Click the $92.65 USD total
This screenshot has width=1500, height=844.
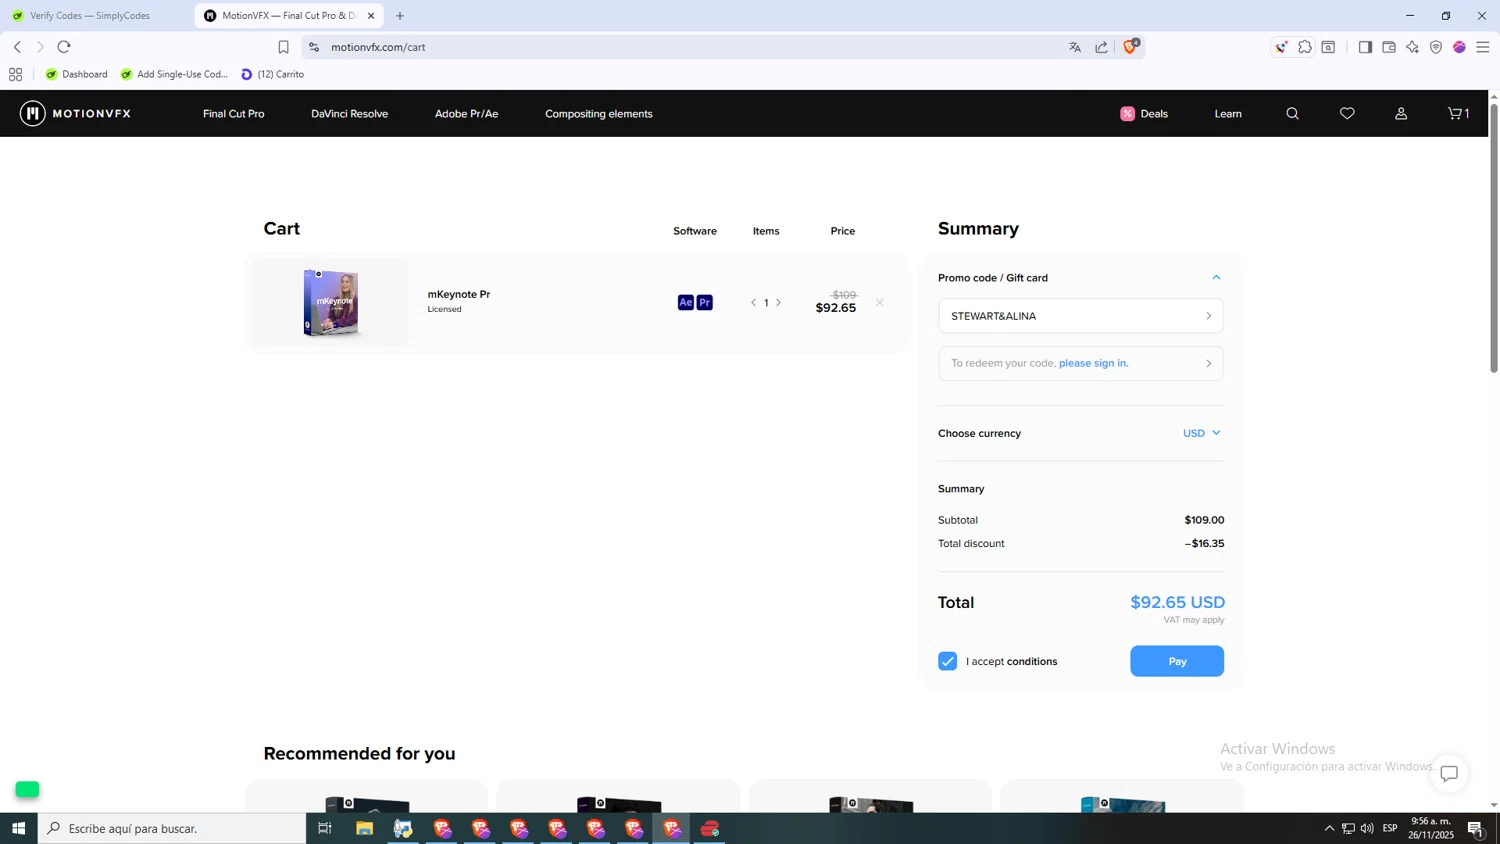pos(1177,602)
